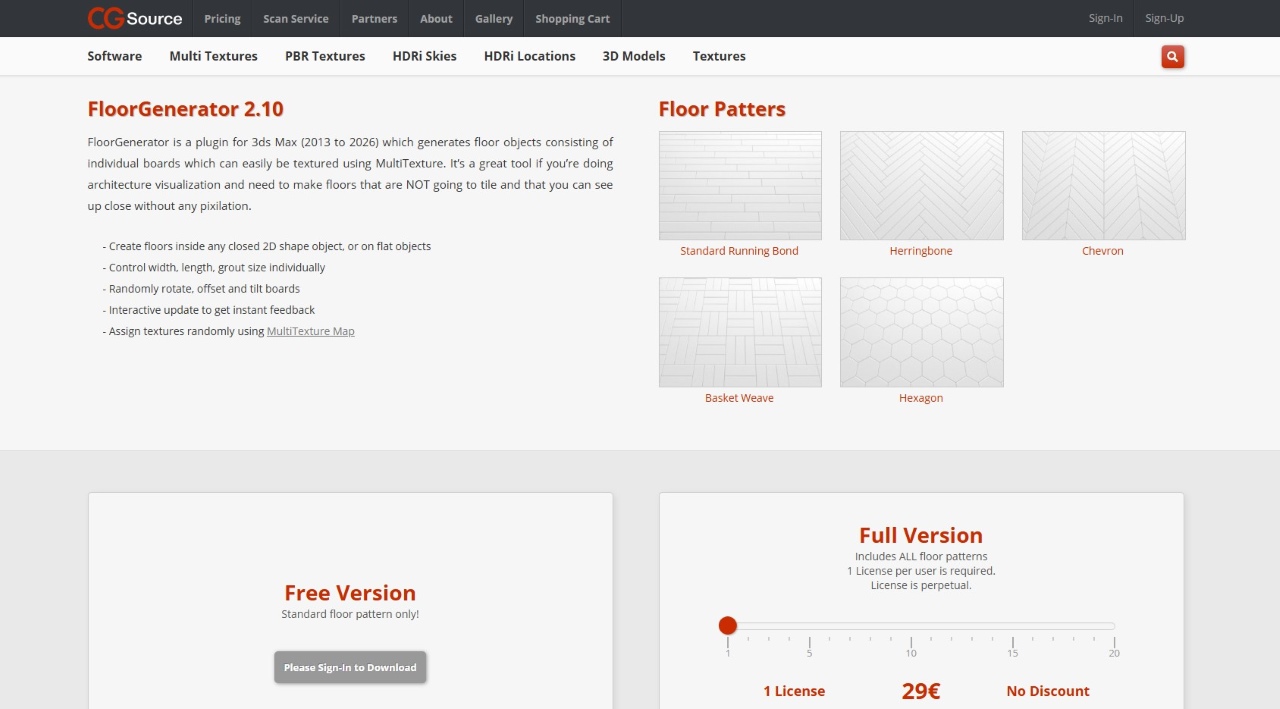Viewport: 1280px width, 709px height.
Task: Browse HDRi Skies
Action: pyautogui.click(x=425, y=56)
